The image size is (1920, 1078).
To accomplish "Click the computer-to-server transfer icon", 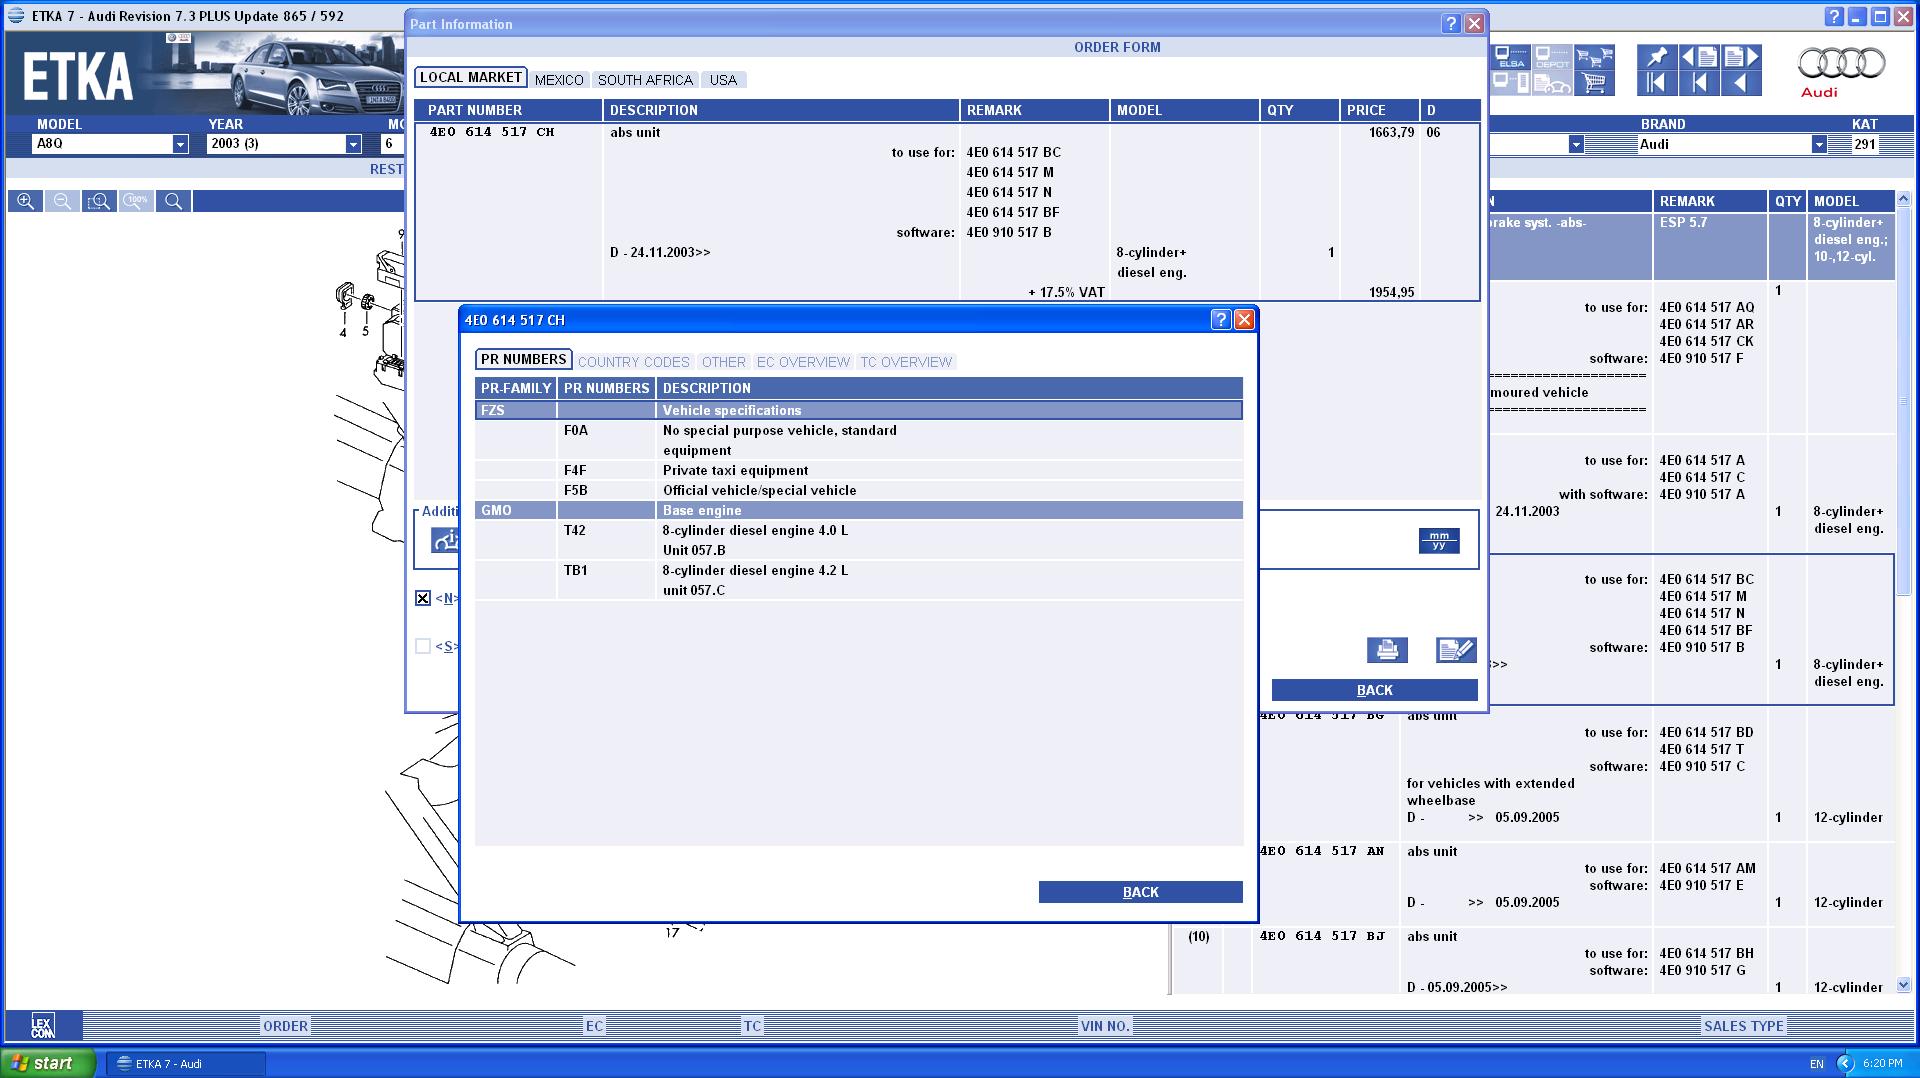I will (x=1511, y=83).
